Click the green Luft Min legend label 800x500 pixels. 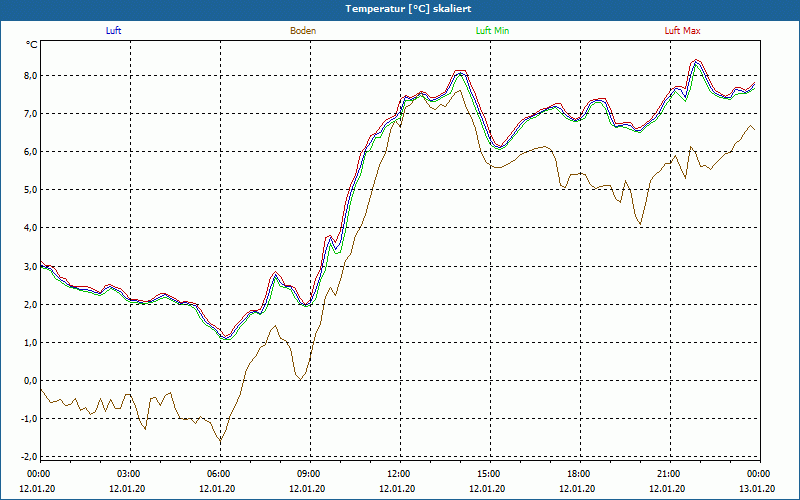pyautogui.click(x=492, y=31)
